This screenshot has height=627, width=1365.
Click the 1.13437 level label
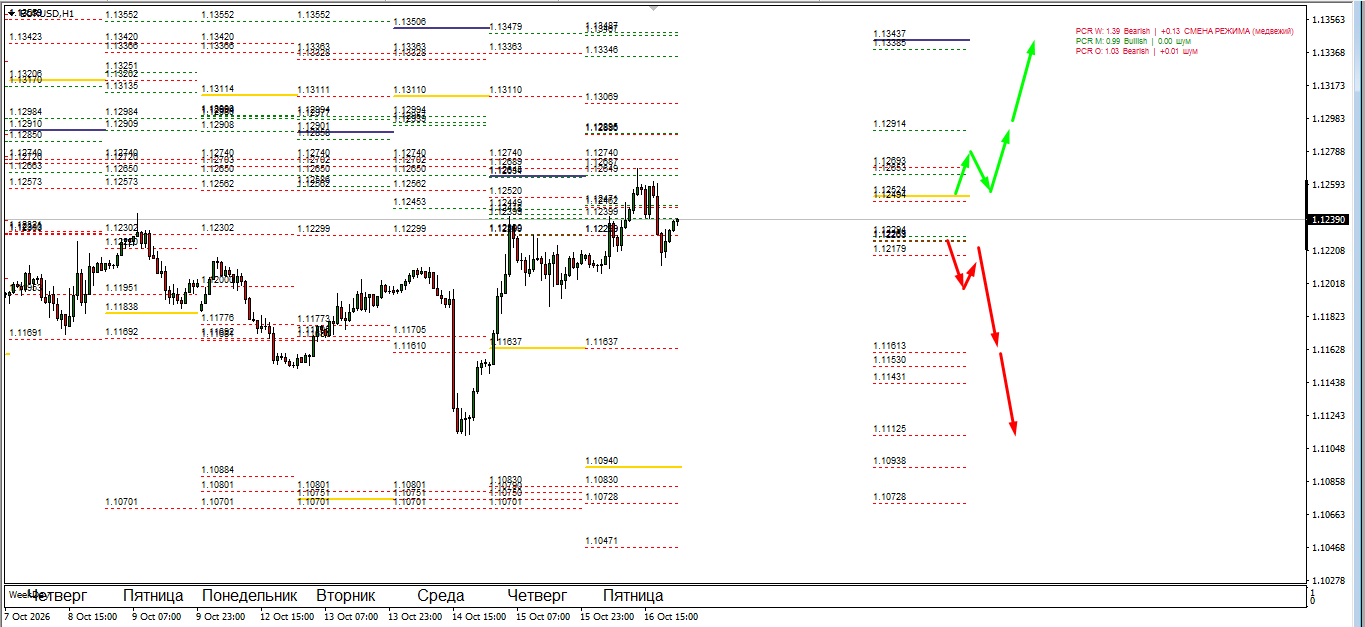[x=889, y=34]
